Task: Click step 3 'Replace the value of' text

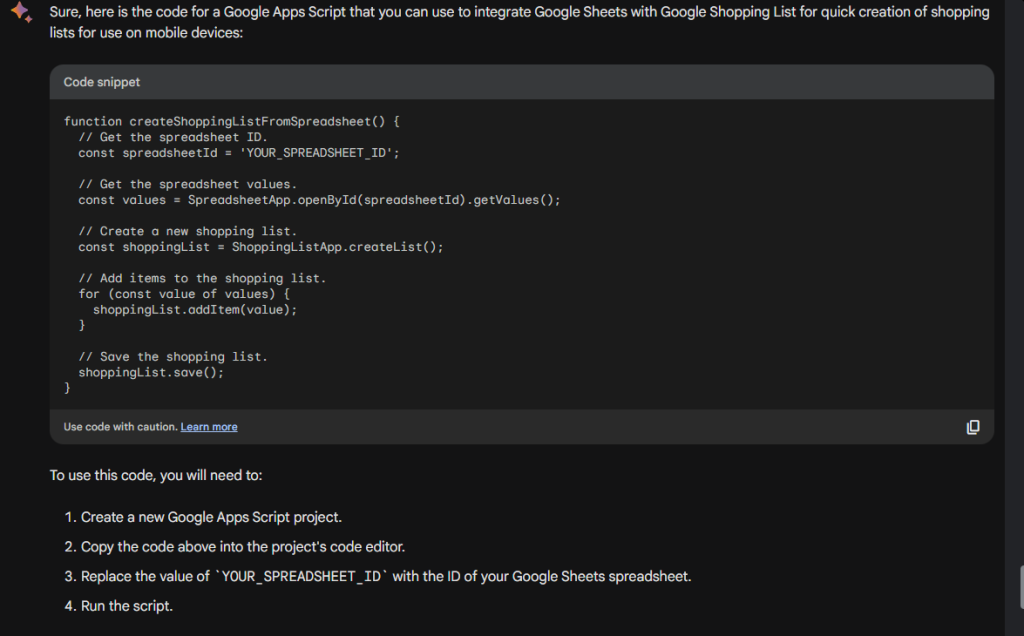Action: [386, 577]
